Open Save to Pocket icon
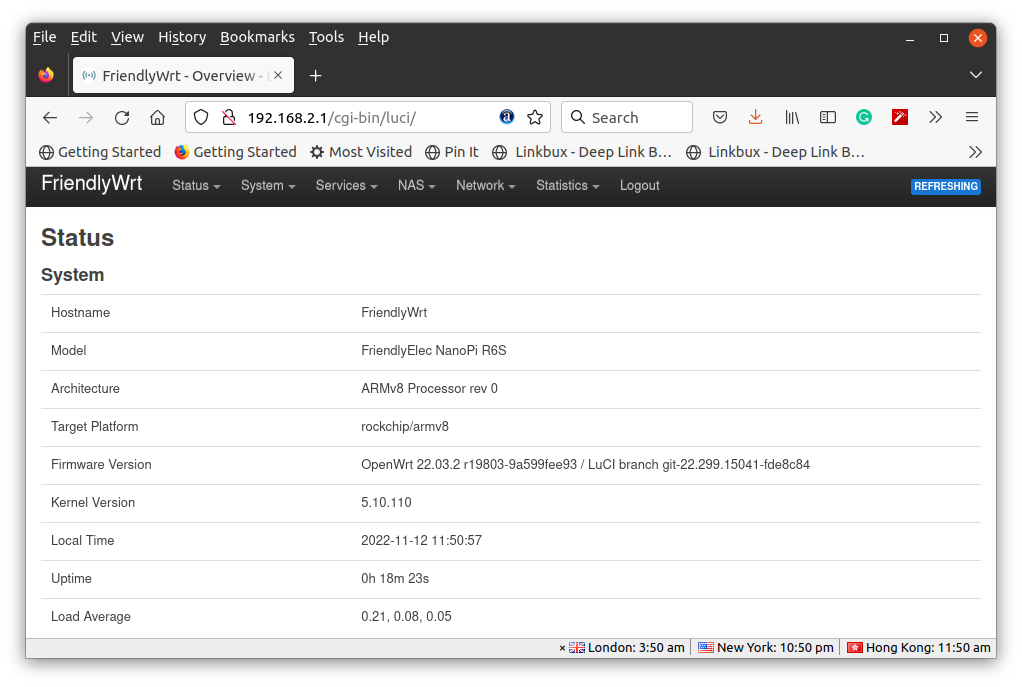This screenshot has width=1022, height=687. [720, 117]
